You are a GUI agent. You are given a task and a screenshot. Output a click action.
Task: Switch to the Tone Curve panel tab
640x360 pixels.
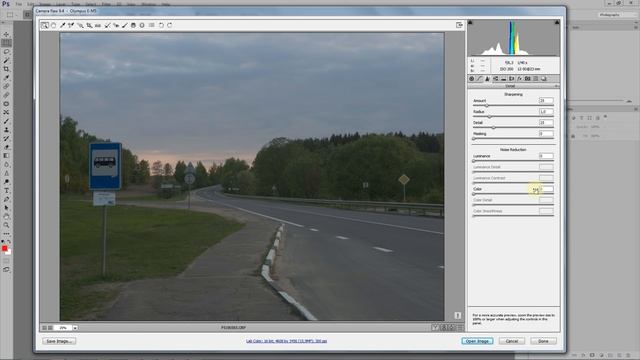(480, 79)
